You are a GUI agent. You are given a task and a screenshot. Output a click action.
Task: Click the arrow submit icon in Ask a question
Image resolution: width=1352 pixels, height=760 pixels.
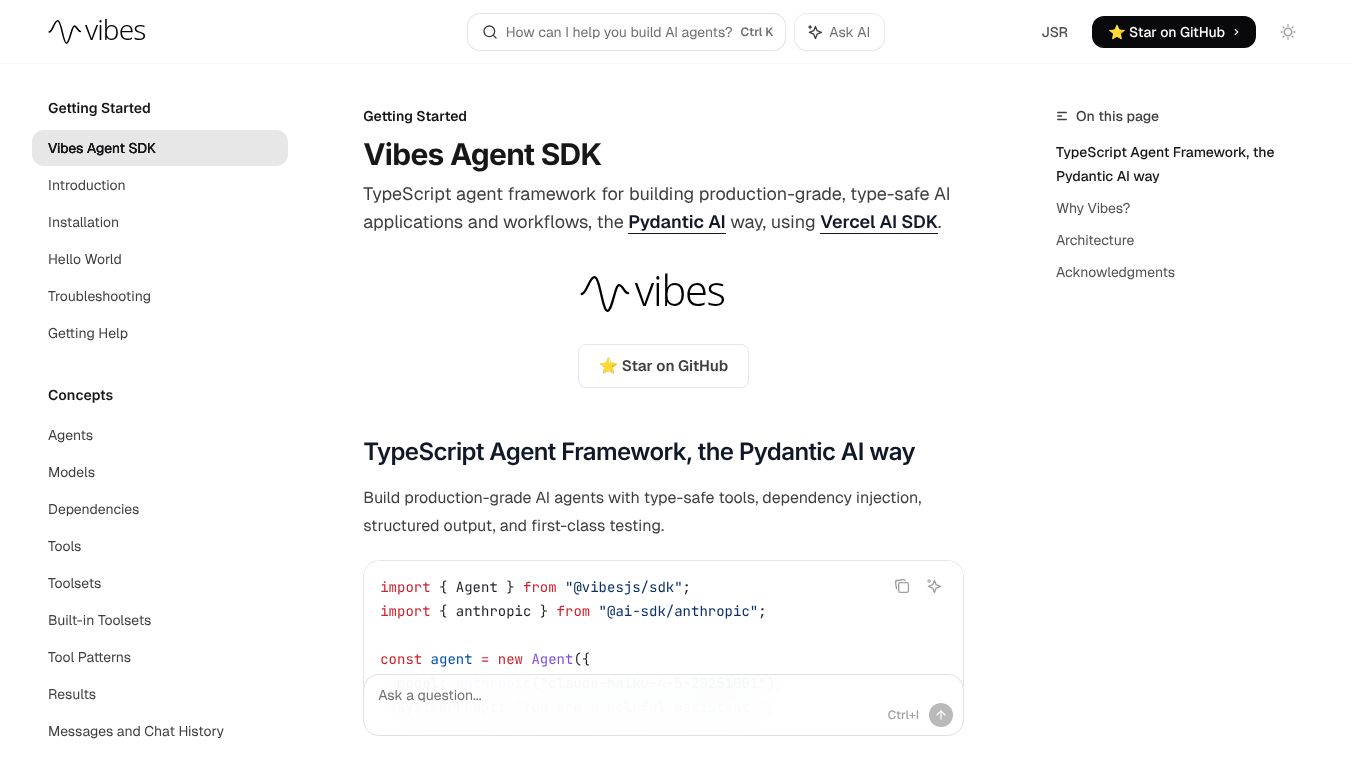941,714
